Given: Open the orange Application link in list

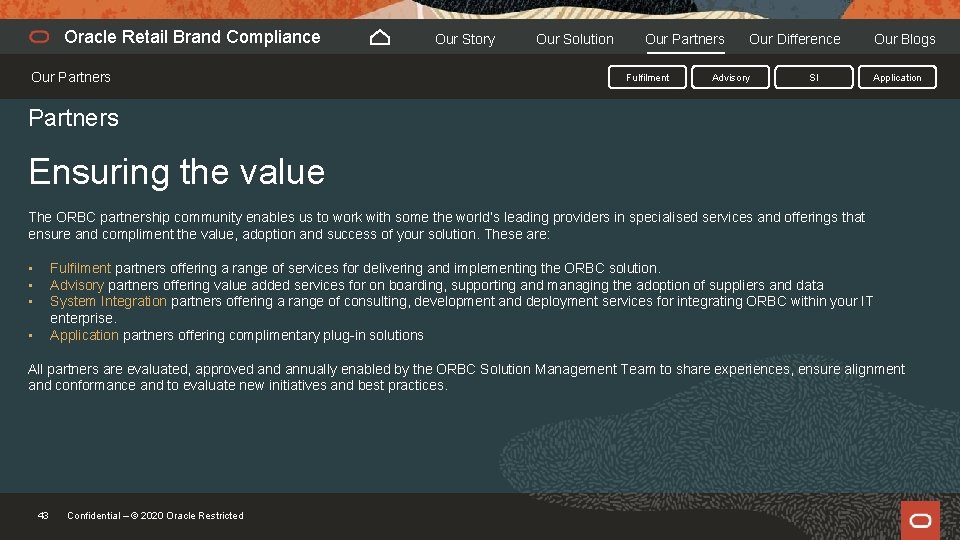Looking at the screenshot, I should coord(84,335).
